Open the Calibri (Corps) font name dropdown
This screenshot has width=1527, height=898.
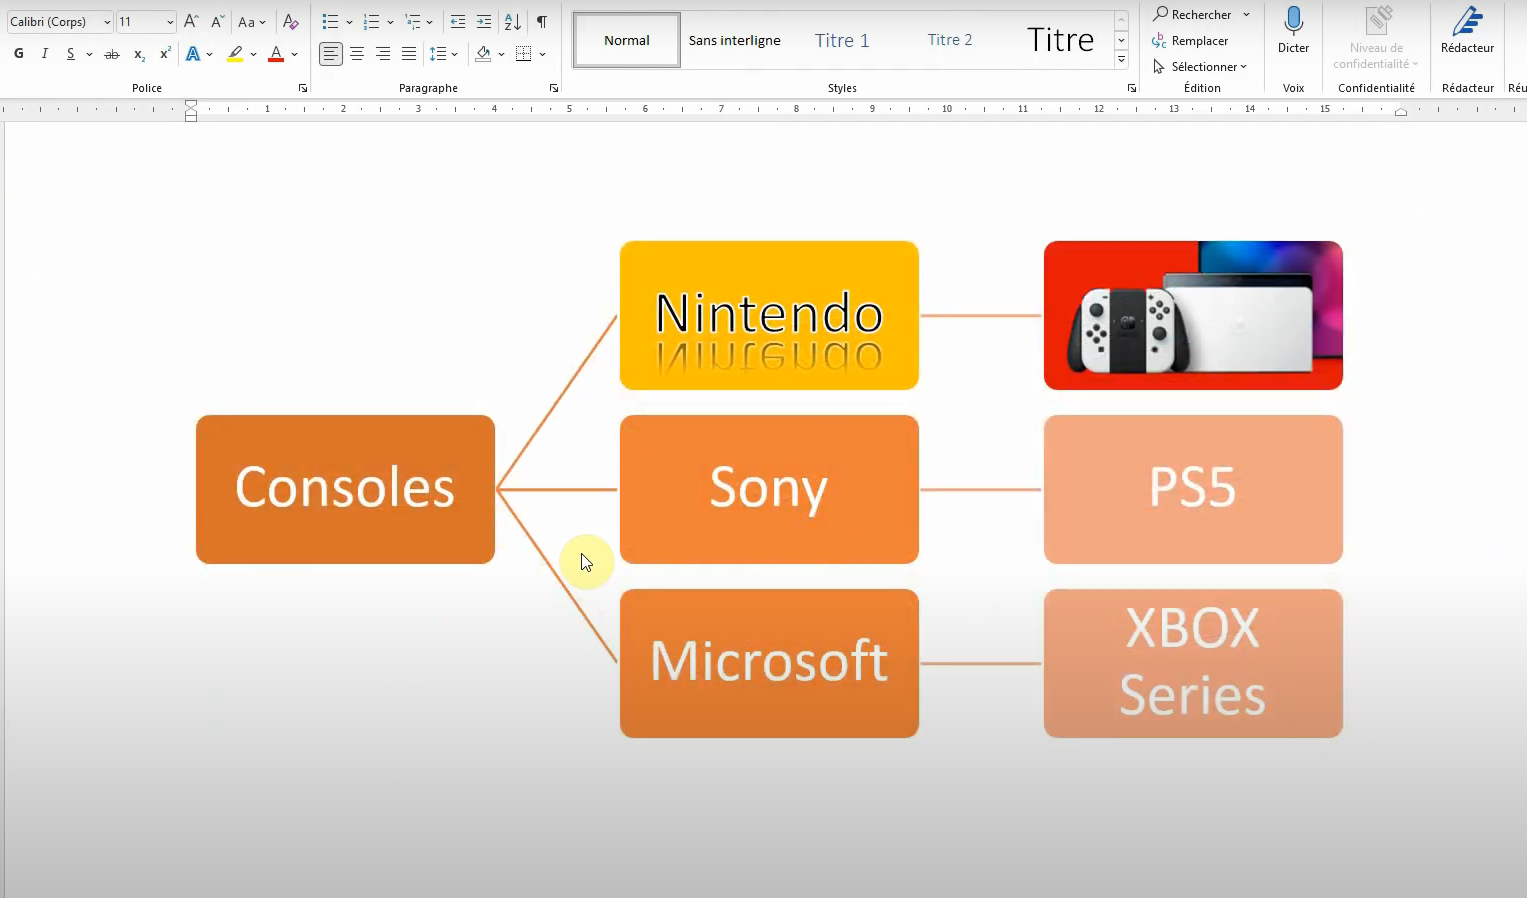coord(107,21)
